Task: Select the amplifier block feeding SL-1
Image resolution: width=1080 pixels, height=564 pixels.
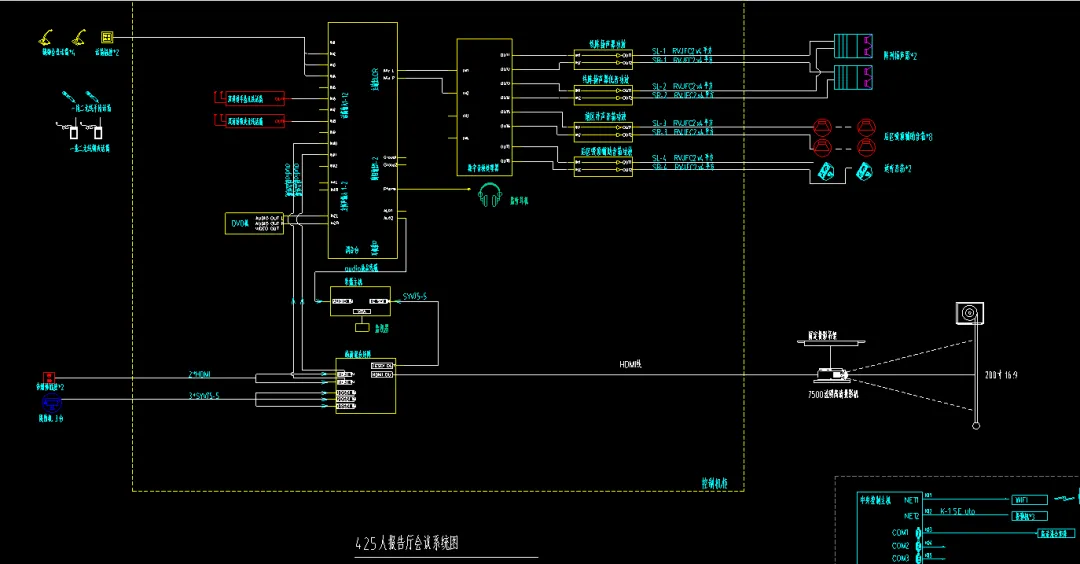Action: (603, 59)
